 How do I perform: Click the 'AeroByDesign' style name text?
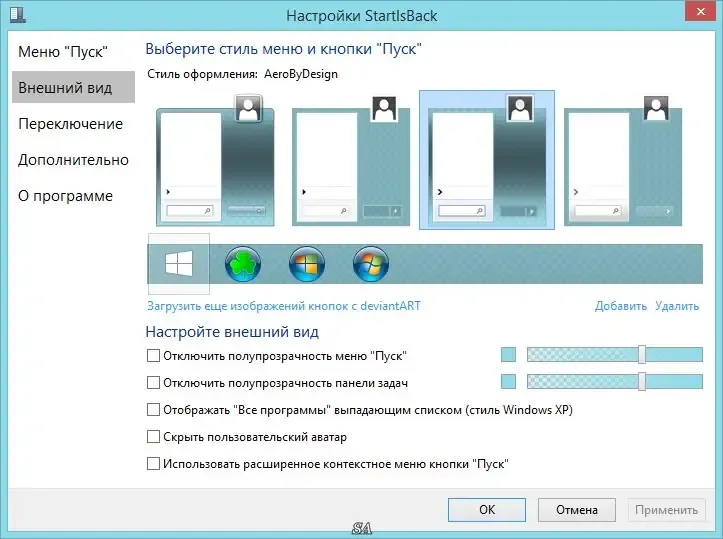pyautogui.click(x=301, y=74)
